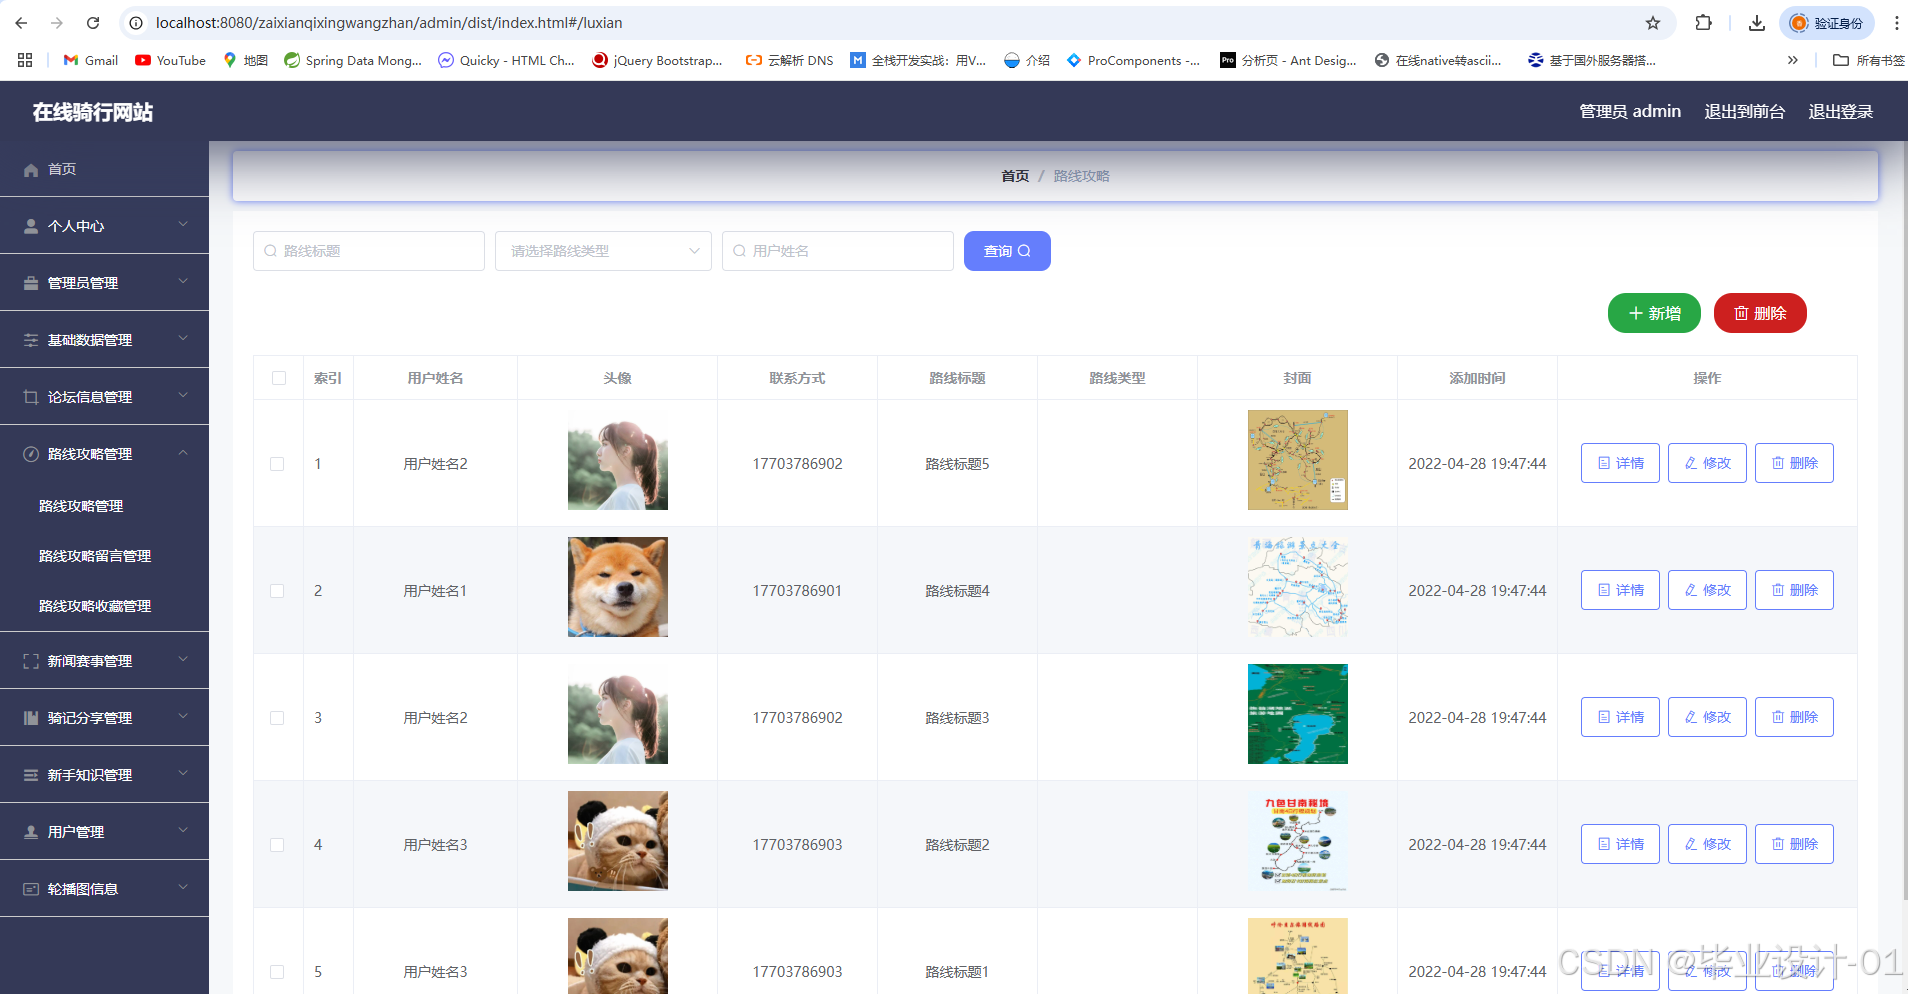
Task: Click image icon next to 轮播图信息
Action: click(x=31, y=889)
